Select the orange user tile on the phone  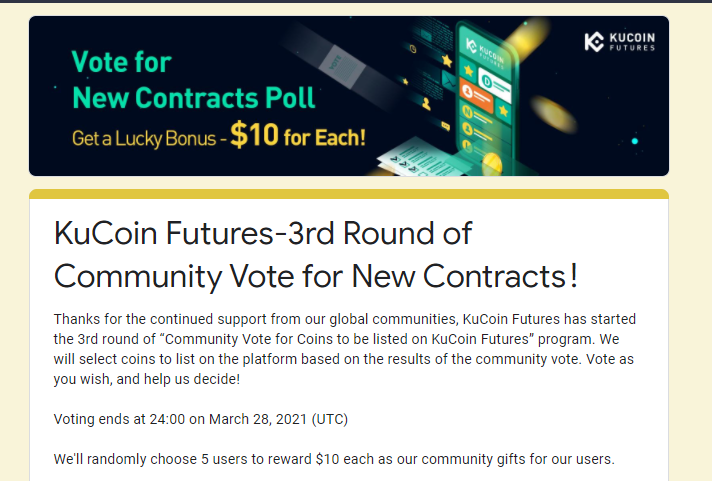(x=476, y=95)
